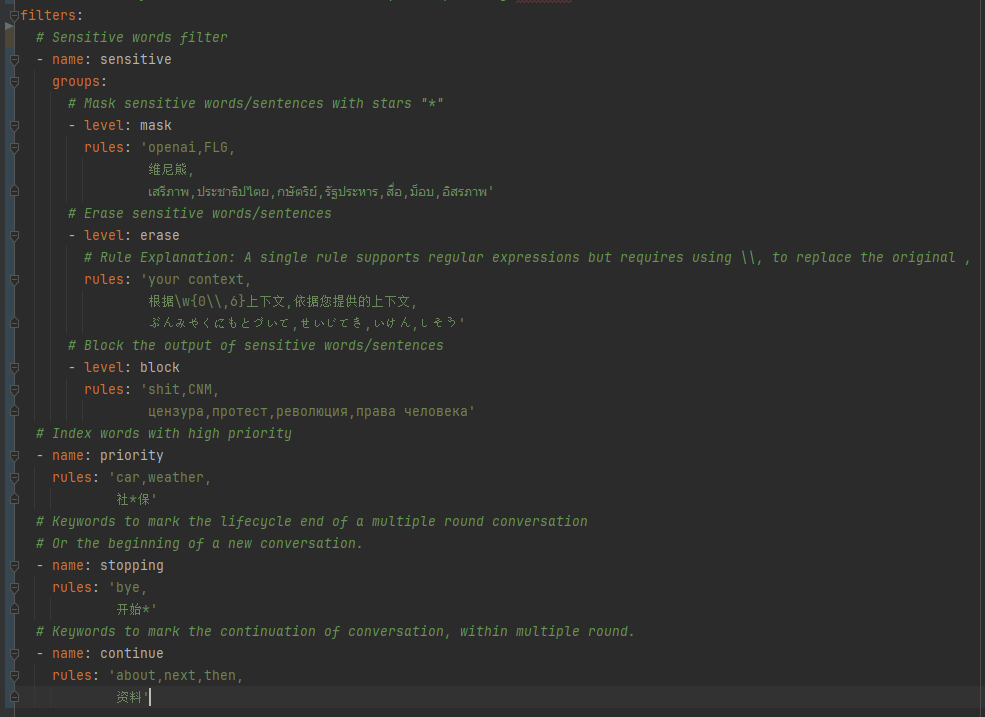The width and height of the screenshot is (985, 717).
Task: Click the Thai sensitive words line
Action: coord(320,192)
